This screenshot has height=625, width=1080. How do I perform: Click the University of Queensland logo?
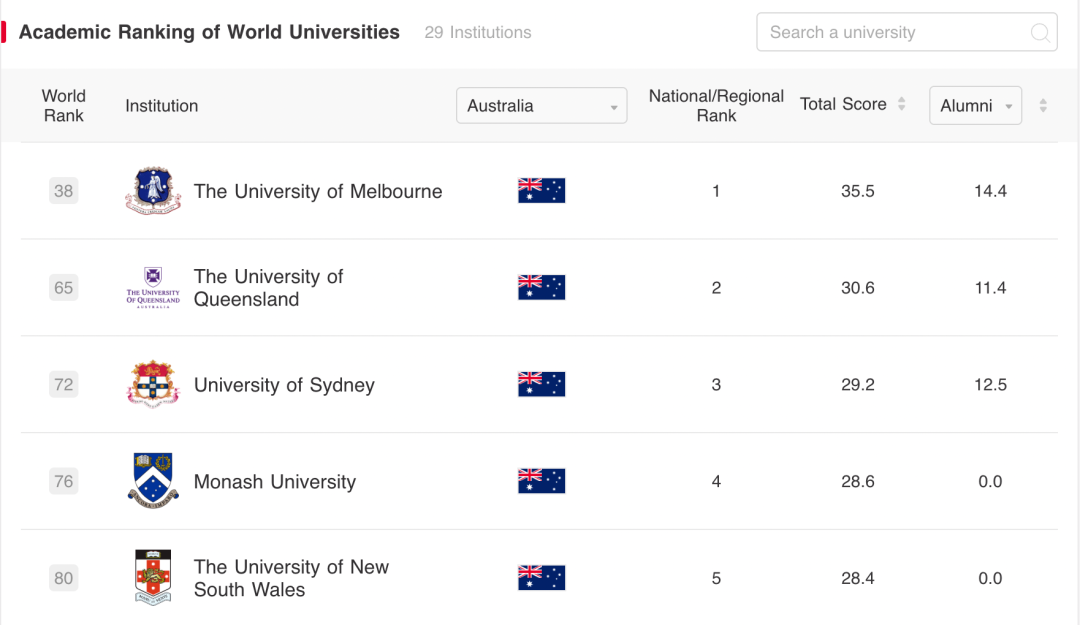click(153, 288)
